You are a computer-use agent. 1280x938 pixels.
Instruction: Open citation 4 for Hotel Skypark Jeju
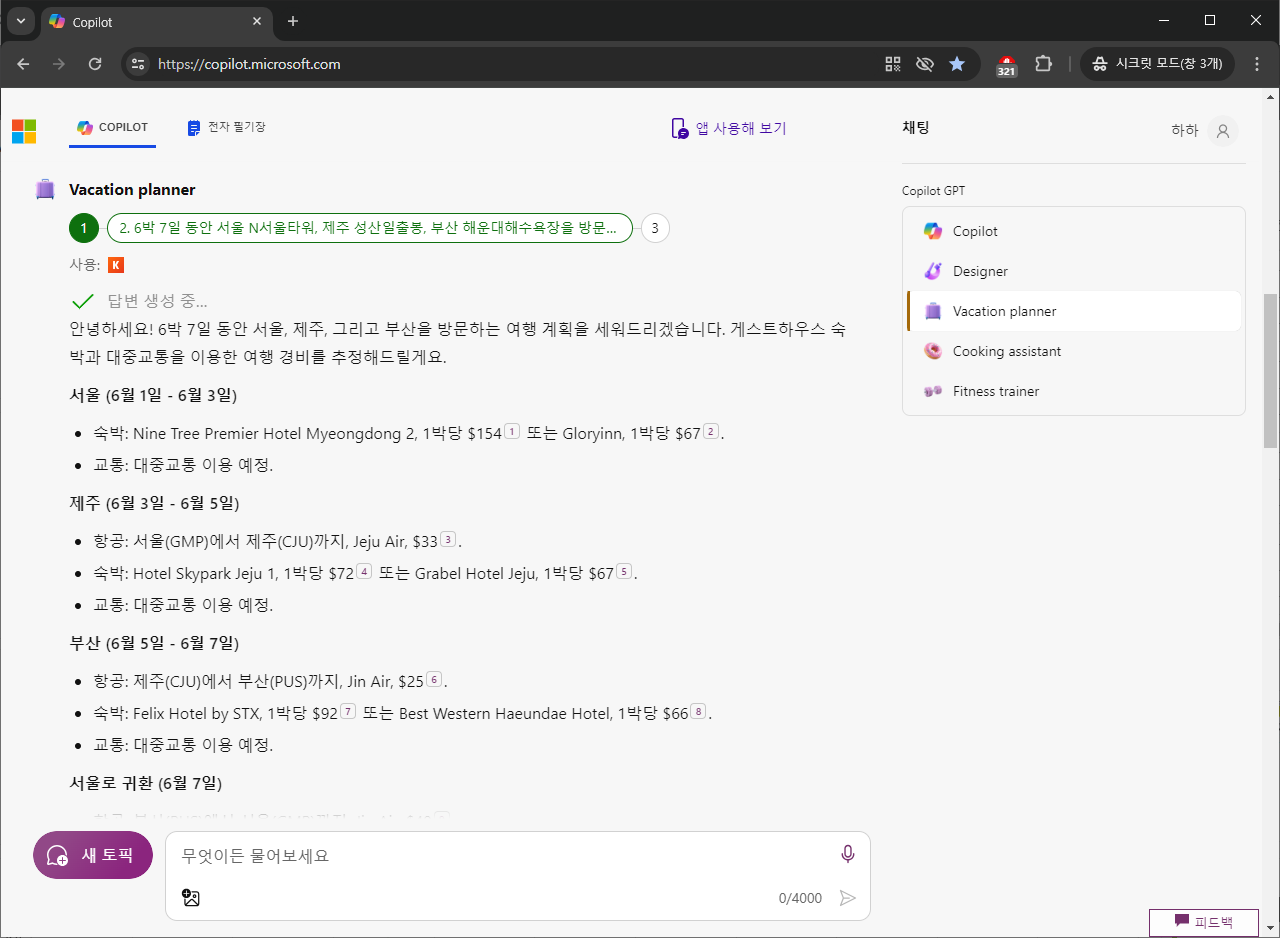pyautogui.click(x=364, y=571)
